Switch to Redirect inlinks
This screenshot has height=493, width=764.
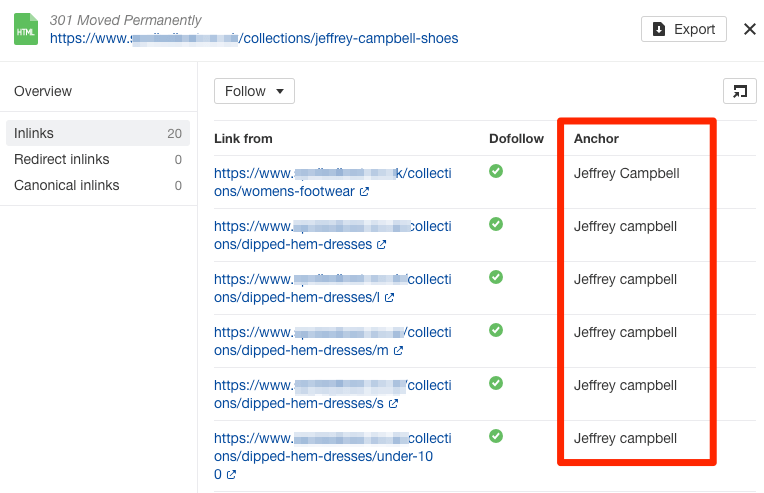(61, 159)
